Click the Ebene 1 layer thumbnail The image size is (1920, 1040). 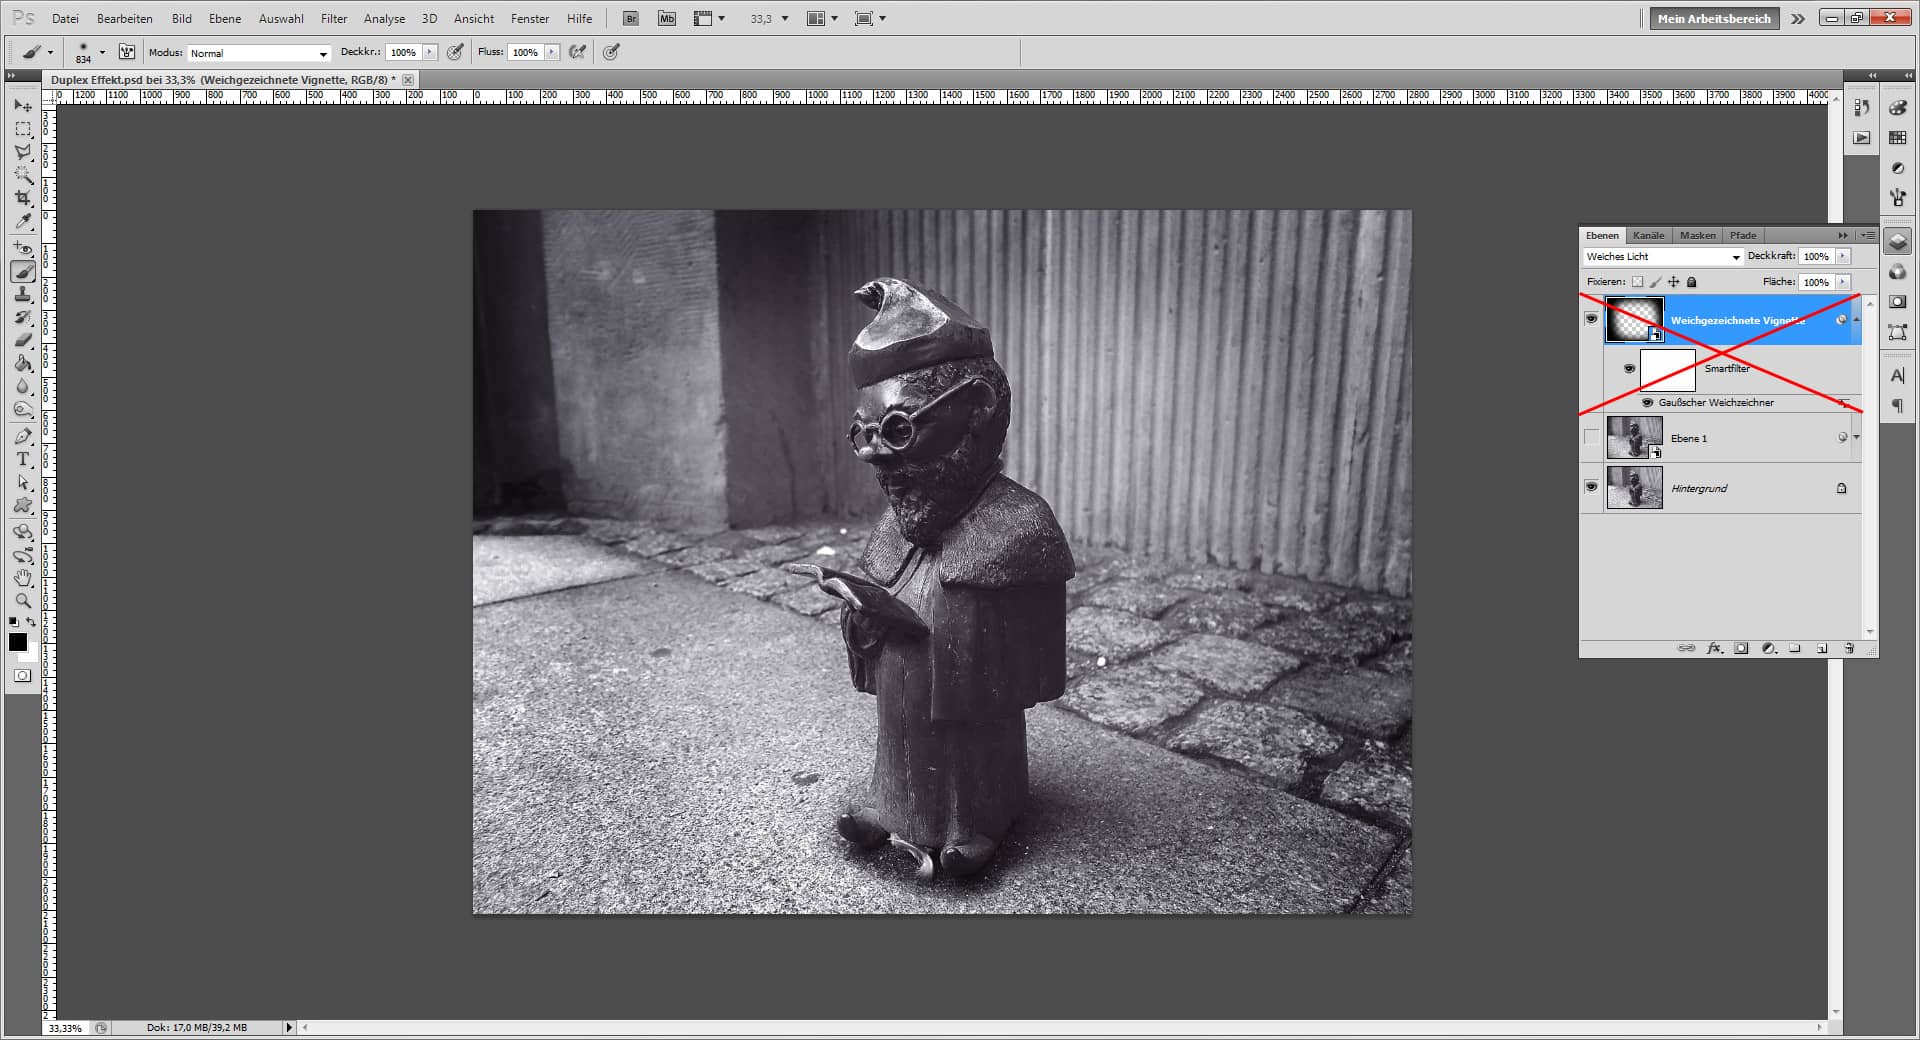(1634, 437)
